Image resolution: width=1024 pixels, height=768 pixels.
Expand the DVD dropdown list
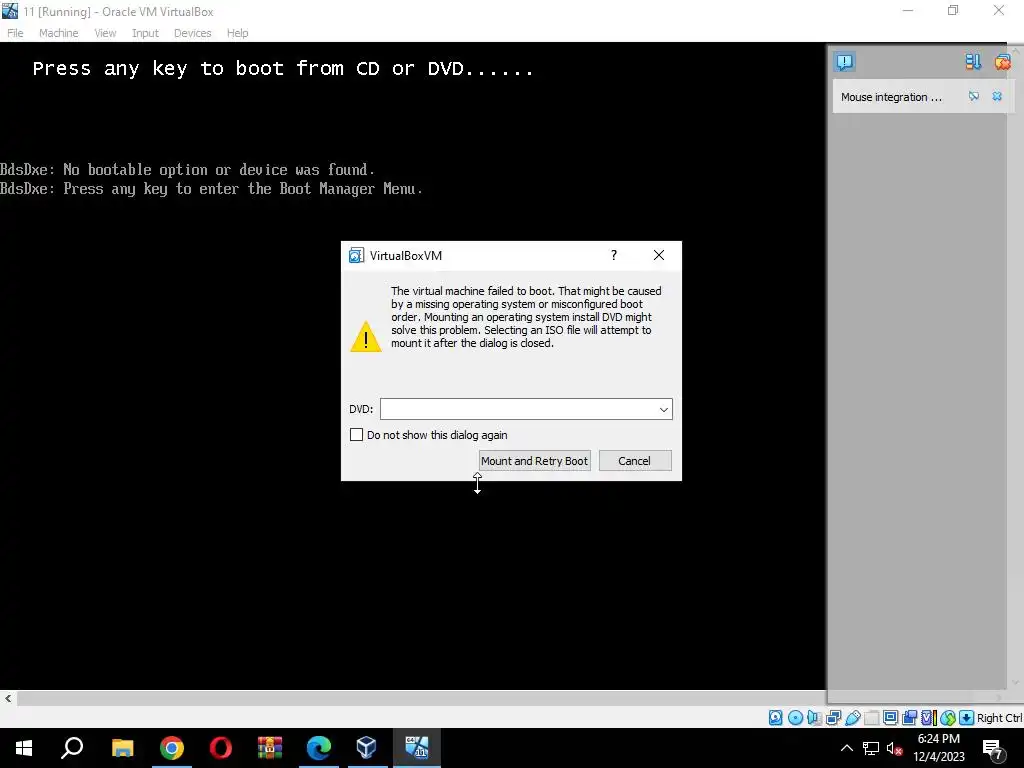664,409
